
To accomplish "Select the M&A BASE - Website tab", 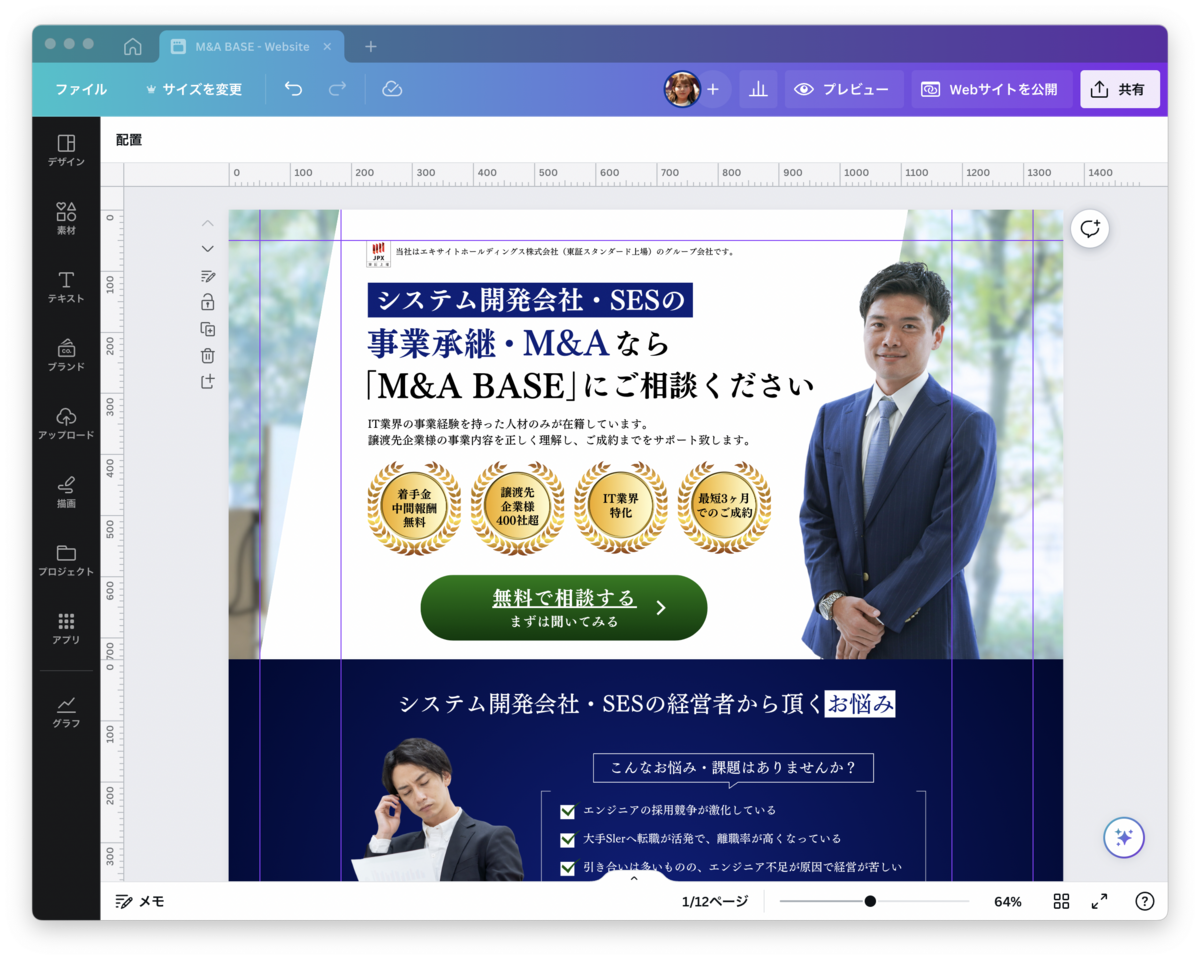I will click(x=251, y=47).
